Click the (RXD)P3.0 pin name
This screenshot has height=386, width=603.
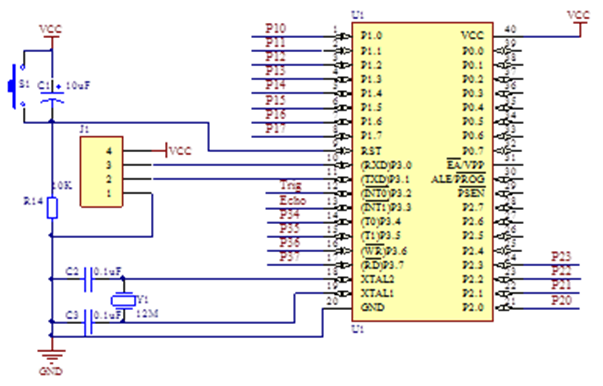click(x=386, y=165)
